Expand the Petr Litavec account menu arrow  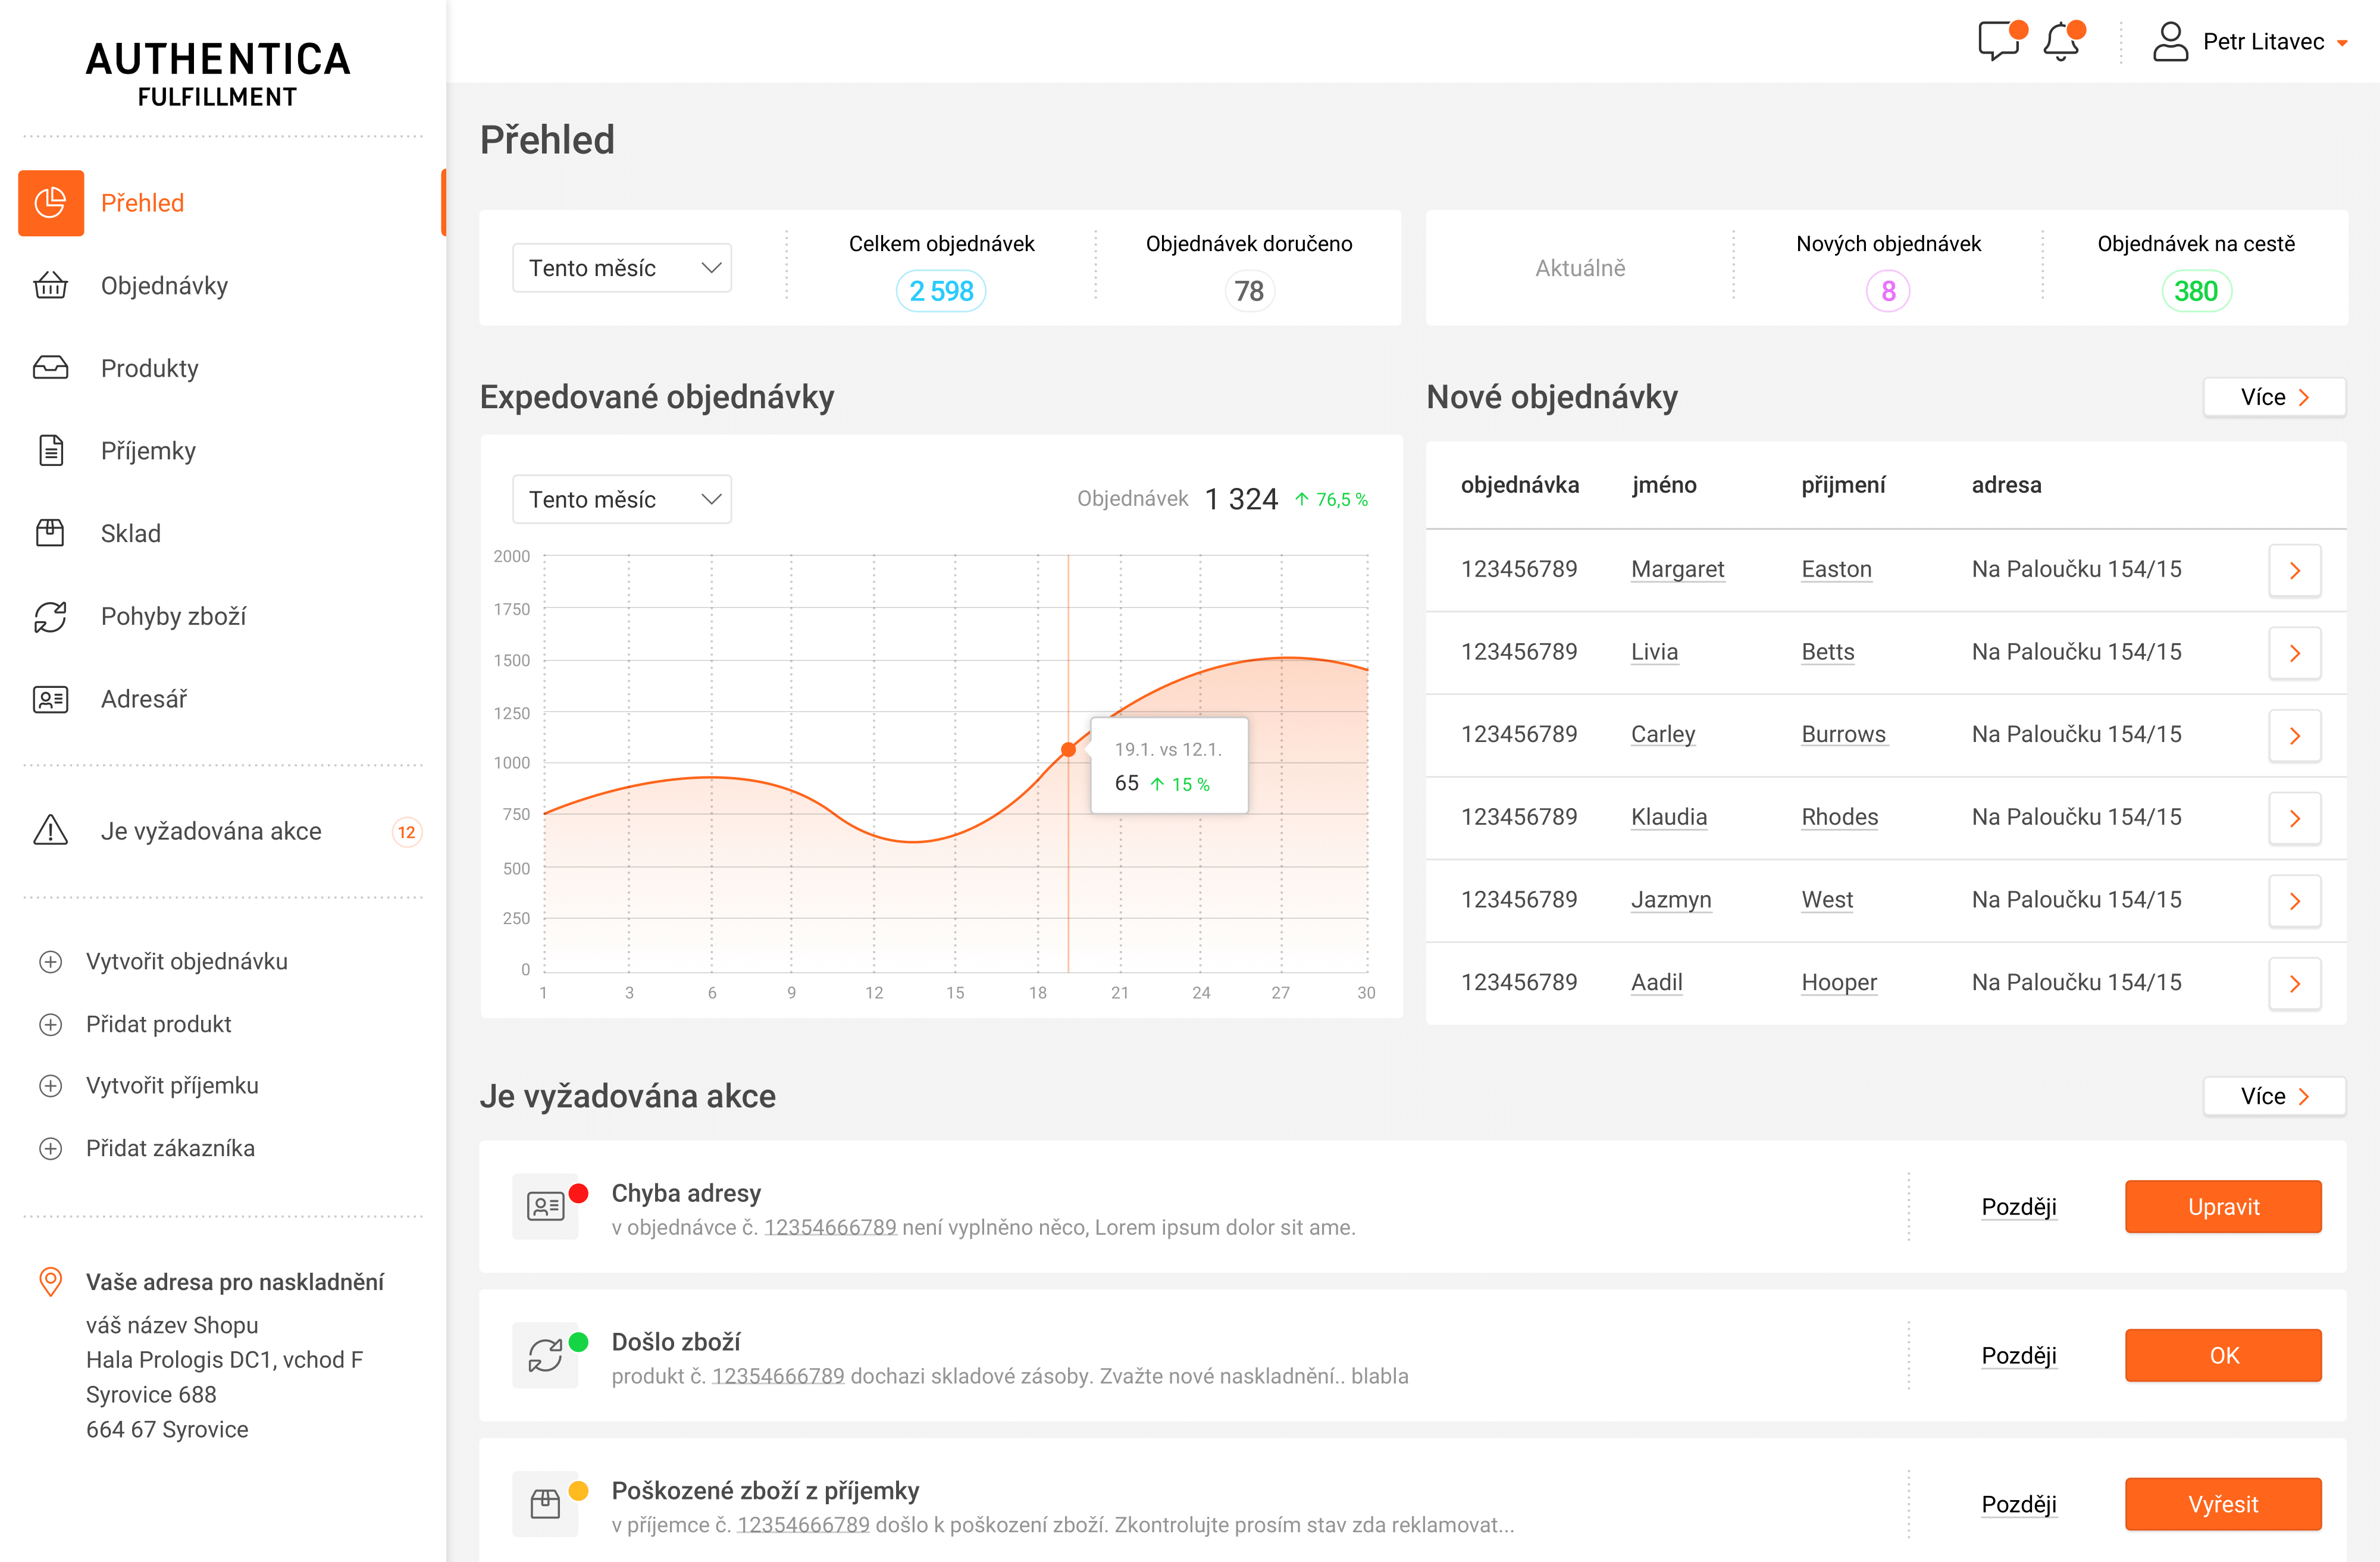2342,43
